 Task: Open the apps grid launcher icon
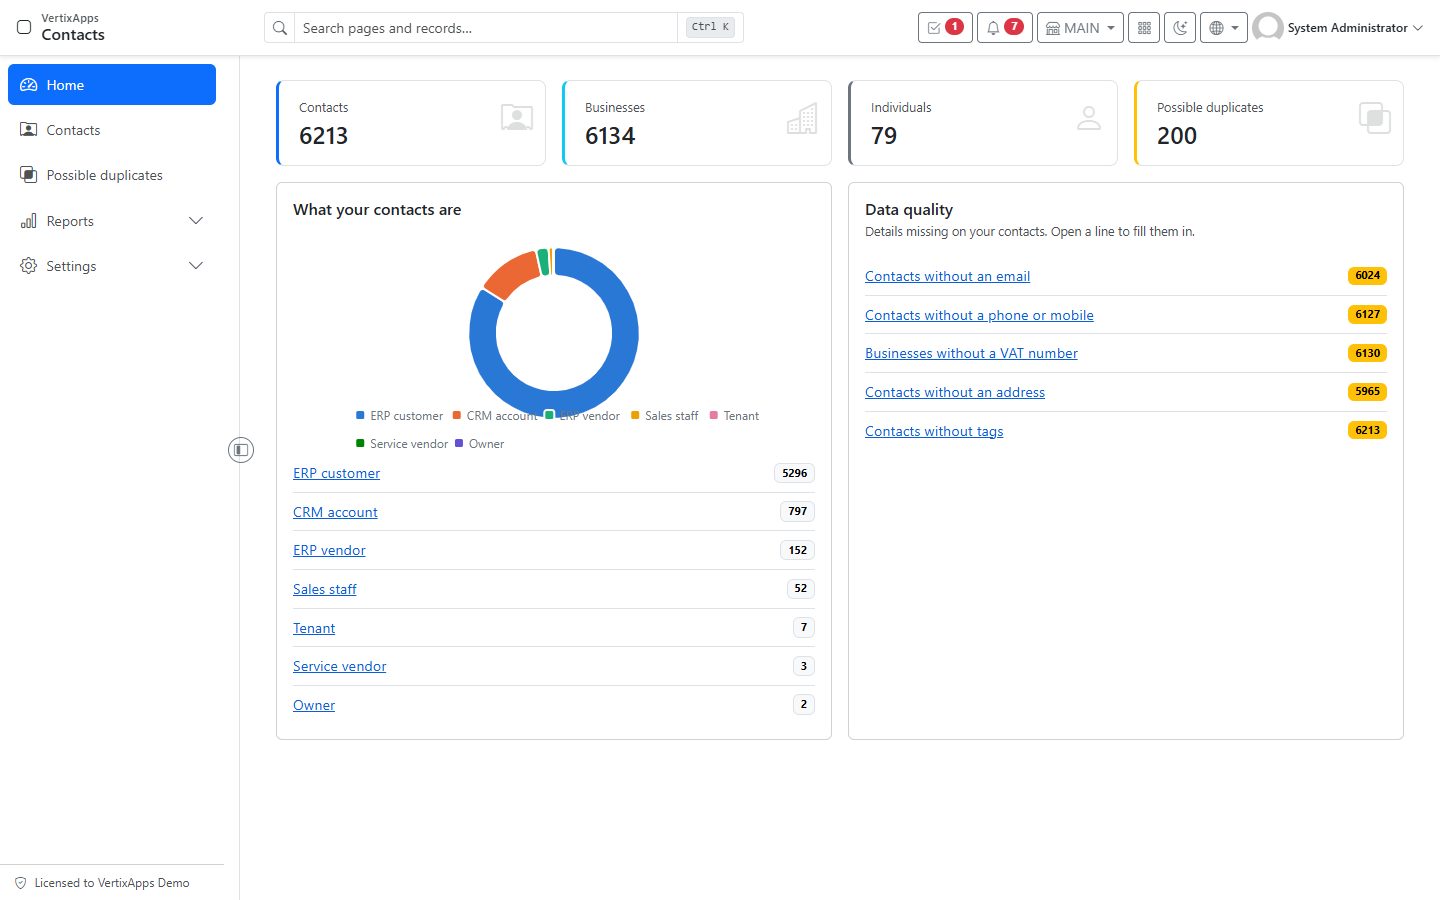coord(1144,28)
